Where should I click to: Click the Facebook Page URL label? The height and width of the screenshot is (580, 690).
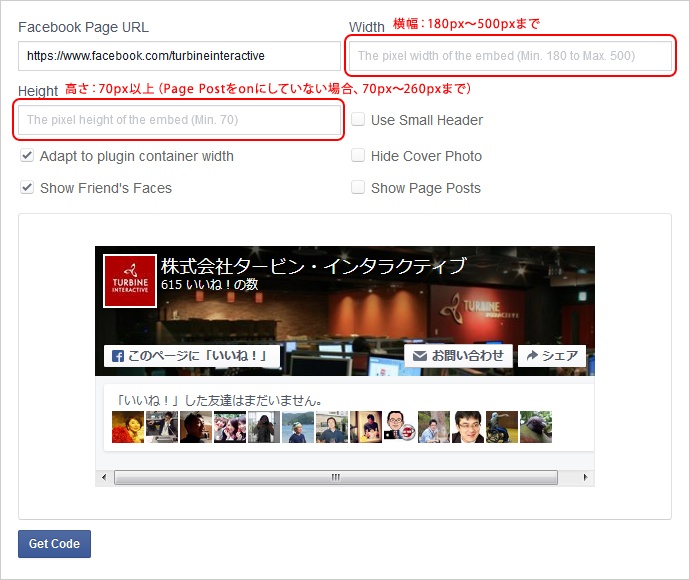click(x=83, y=27)
